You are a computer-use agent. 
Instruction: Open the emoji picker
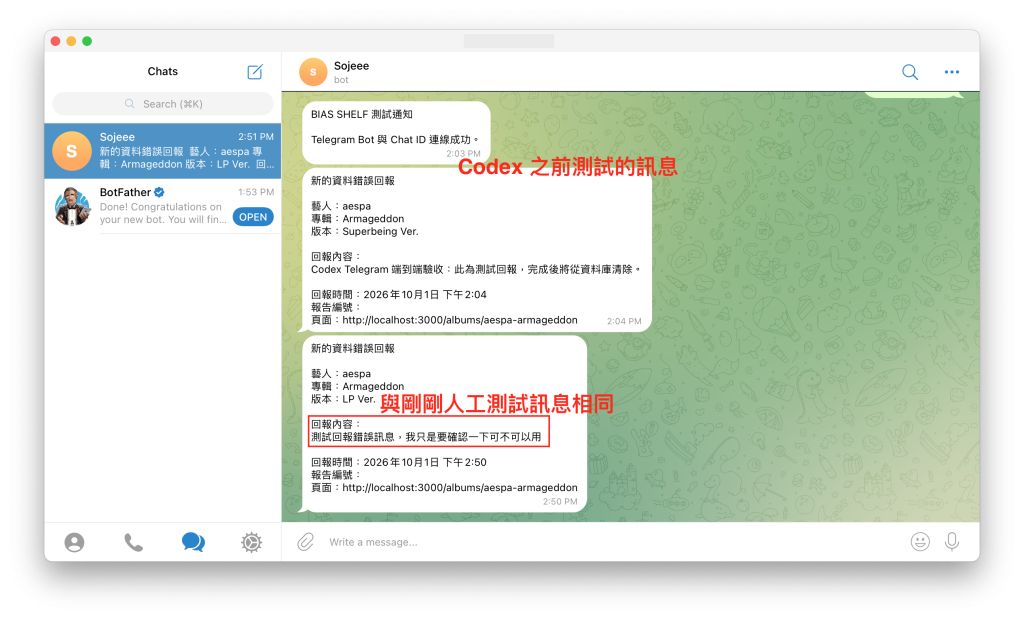point(920,542)
